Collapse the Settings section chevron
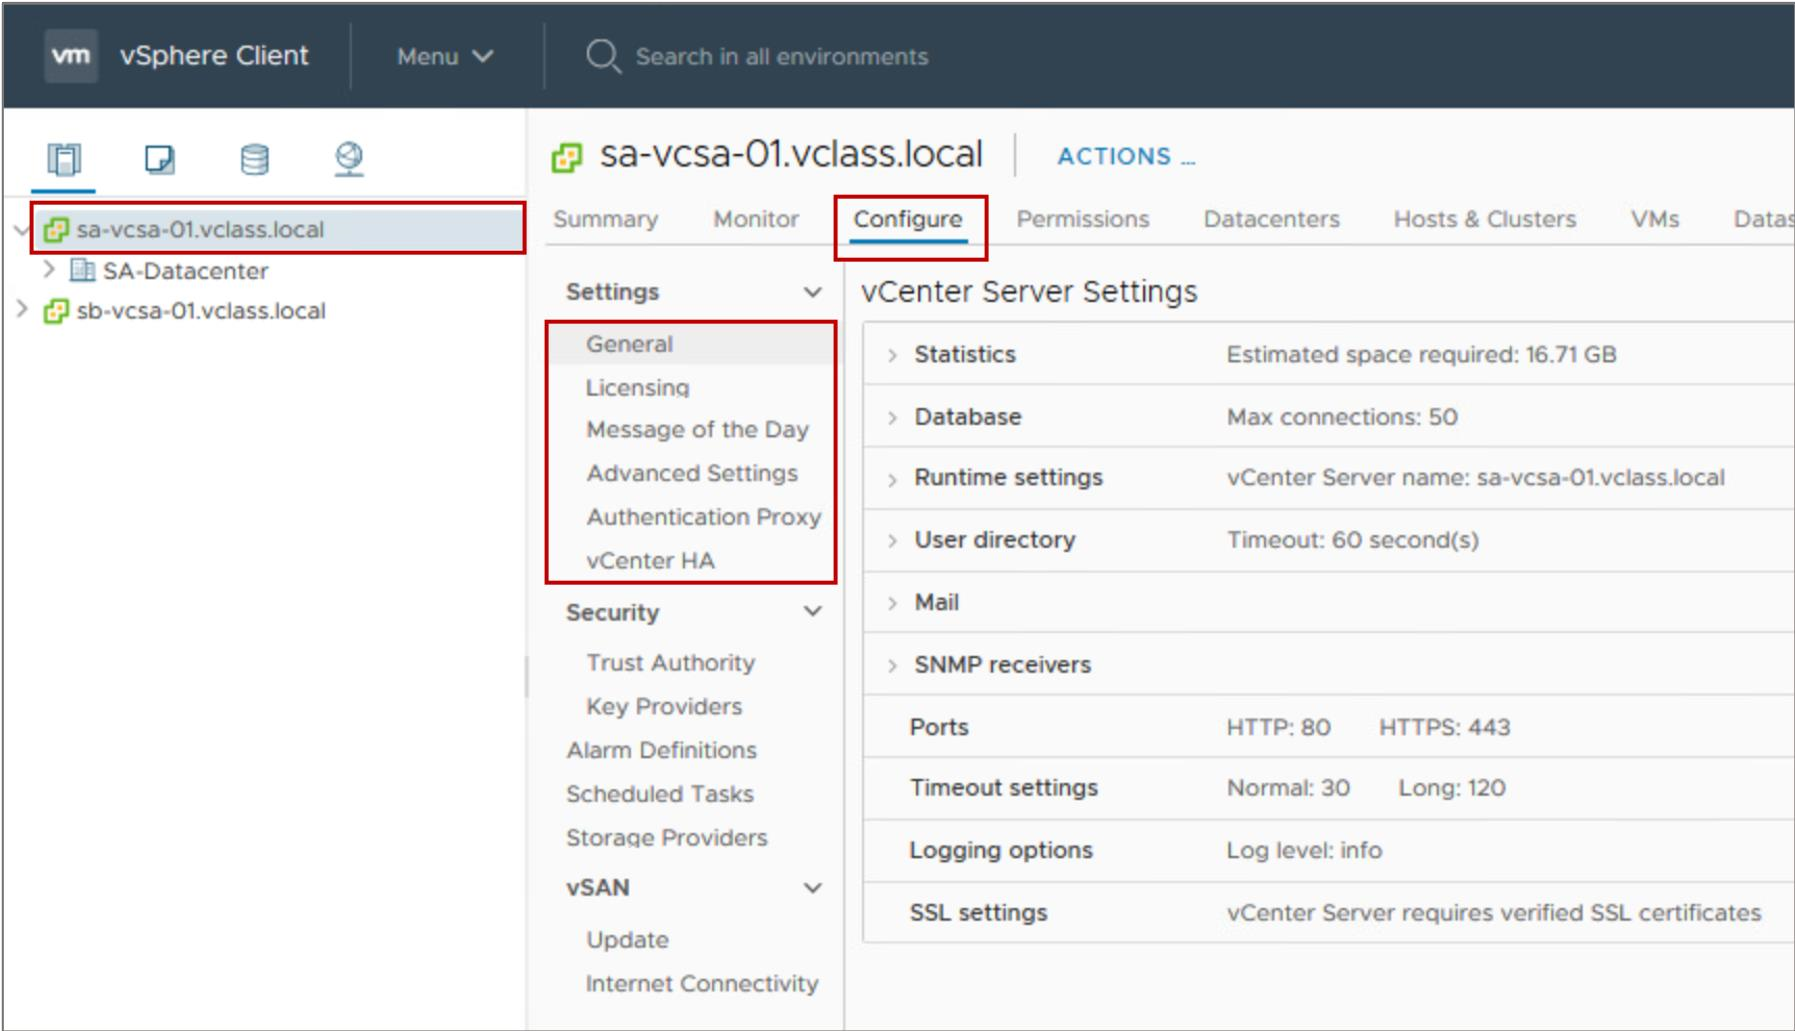The image size is (1795, 1031). (x=813, y=292)
